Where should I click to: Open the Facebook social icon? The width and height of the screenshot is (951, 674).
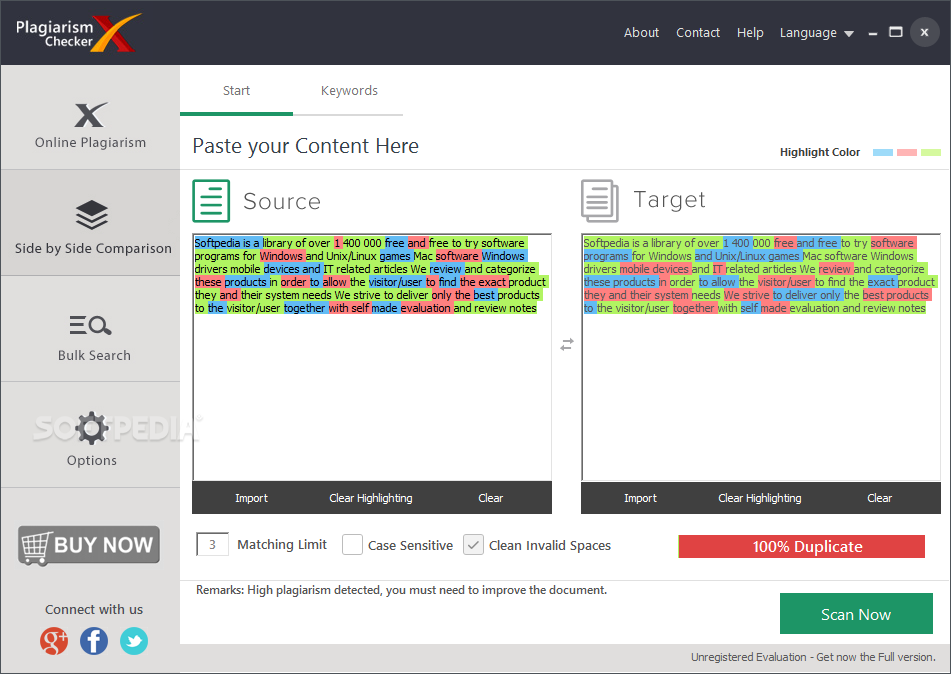click(x=94, y=641)
